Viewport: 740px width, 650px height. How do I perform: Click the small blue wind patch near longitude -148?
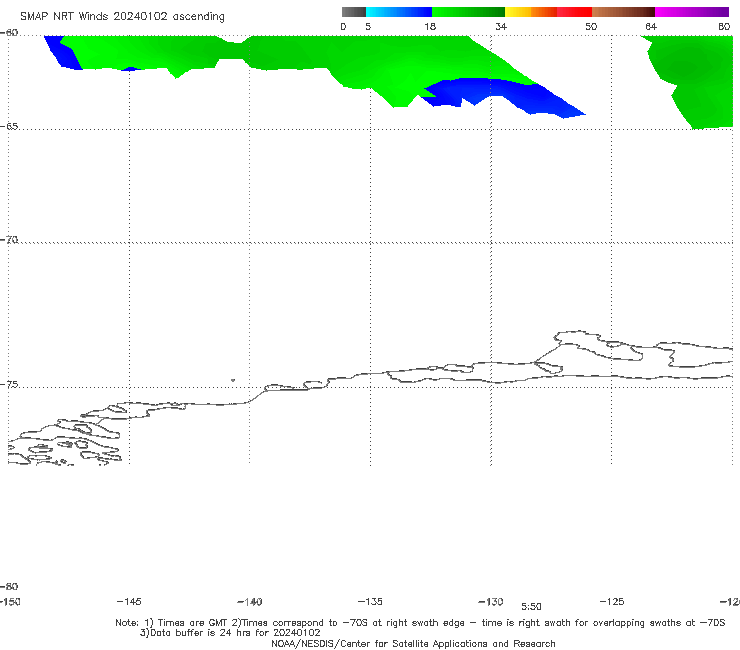(63, 52)
